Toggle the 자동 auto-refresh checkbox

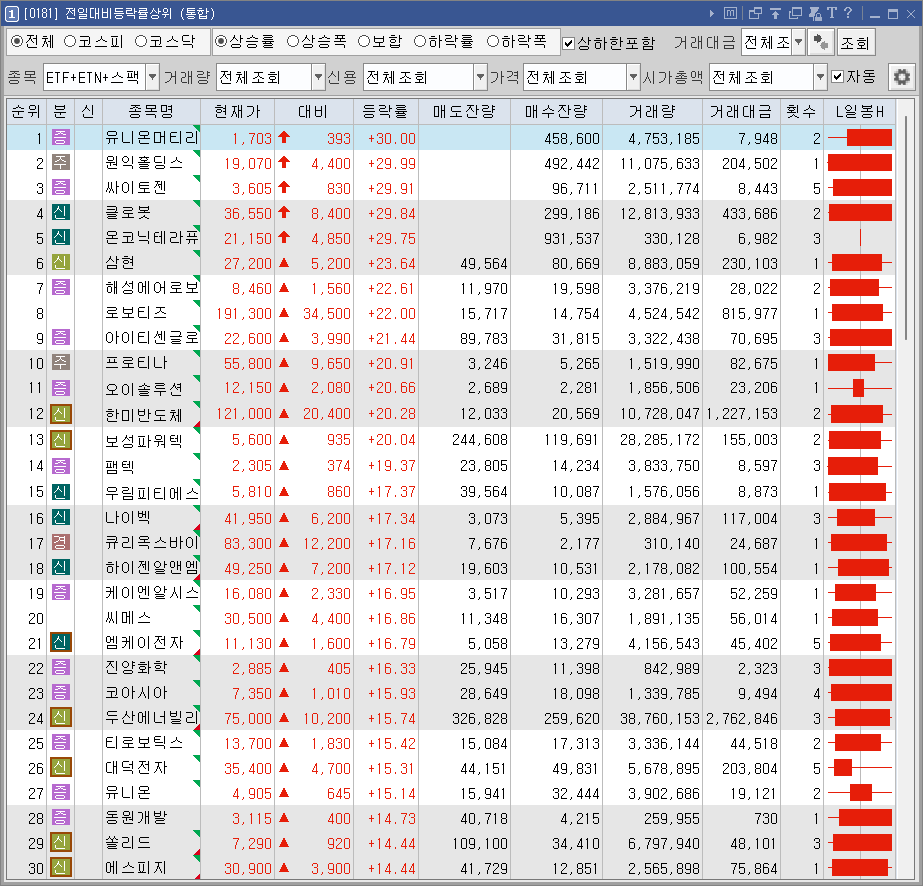click(x=838, y=77)
